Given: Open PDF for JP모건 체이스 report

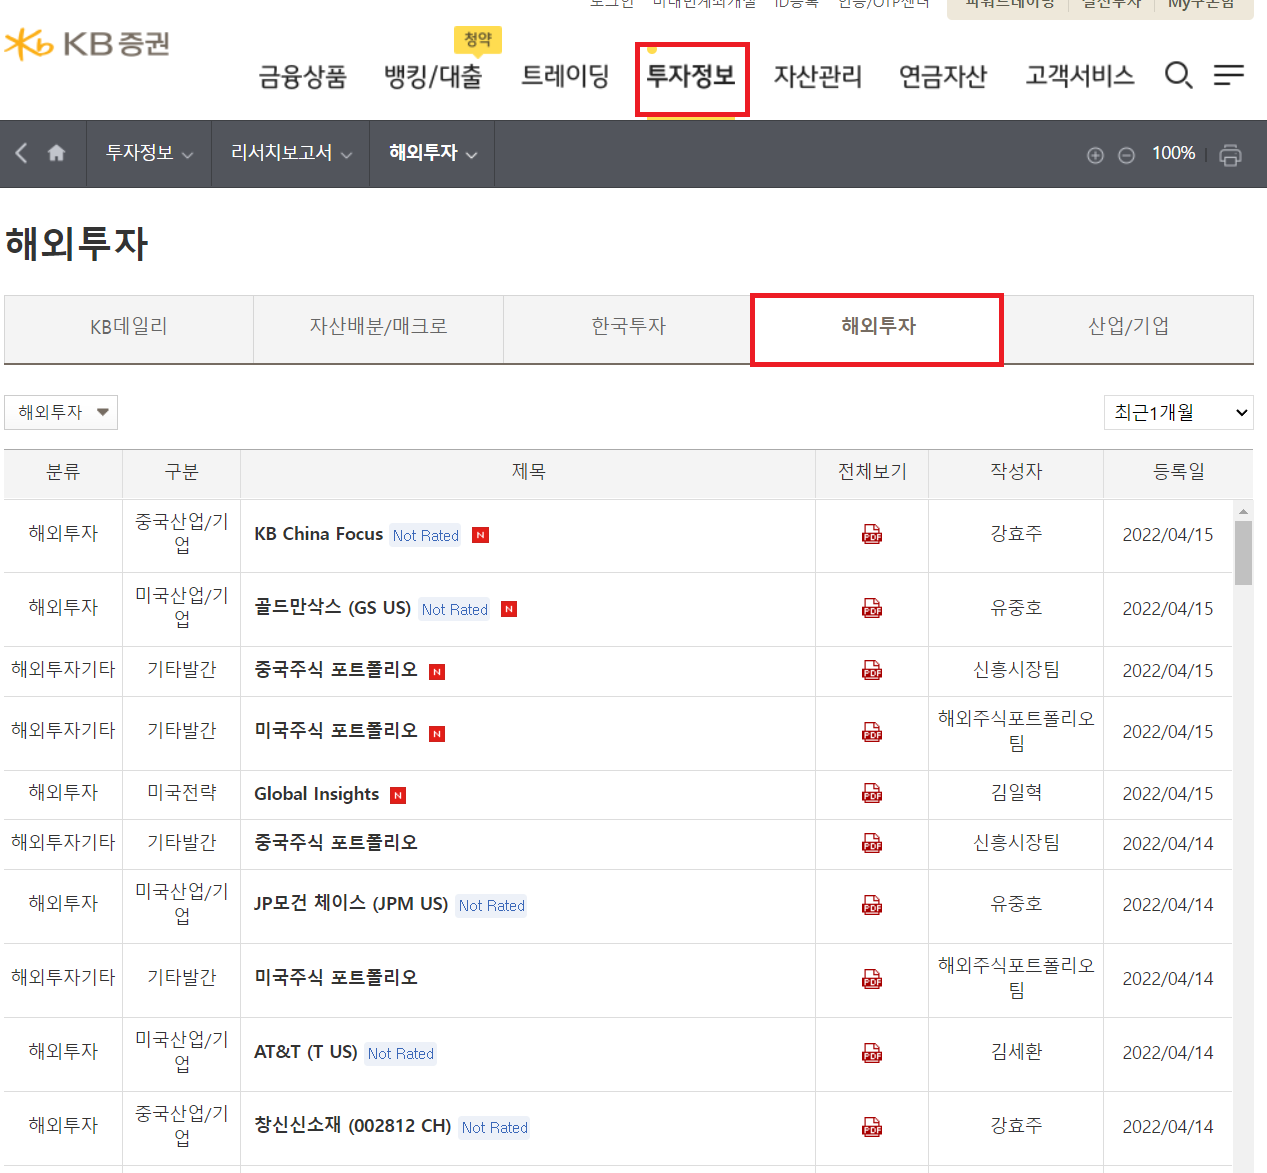Looking at the screenshot, I should (872, 906).
